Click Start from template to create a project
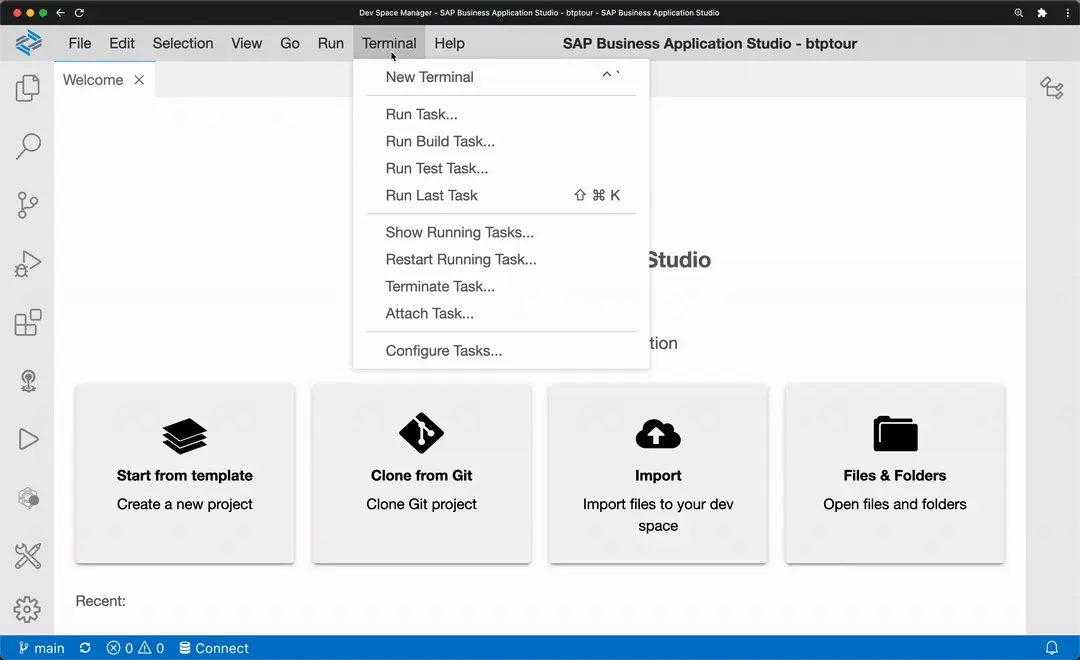1080x660 pixels. click(184, 475)
